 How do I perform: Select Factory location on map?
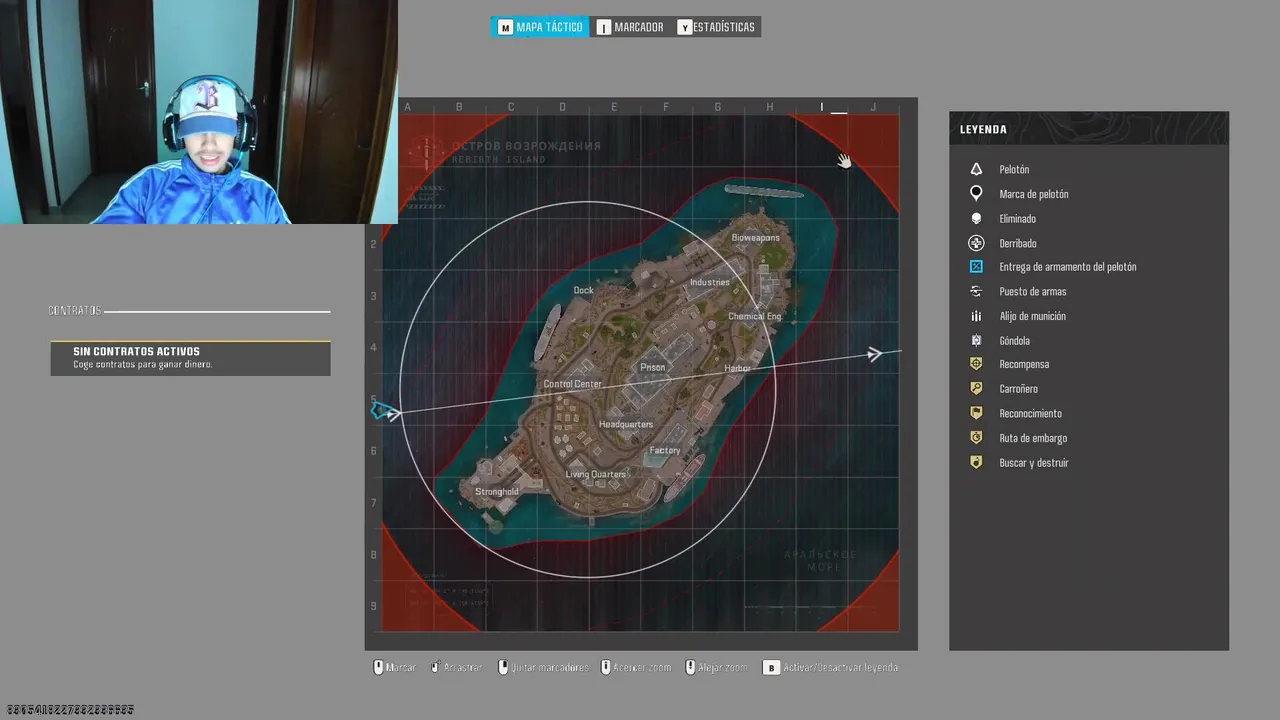pos(665,450)
